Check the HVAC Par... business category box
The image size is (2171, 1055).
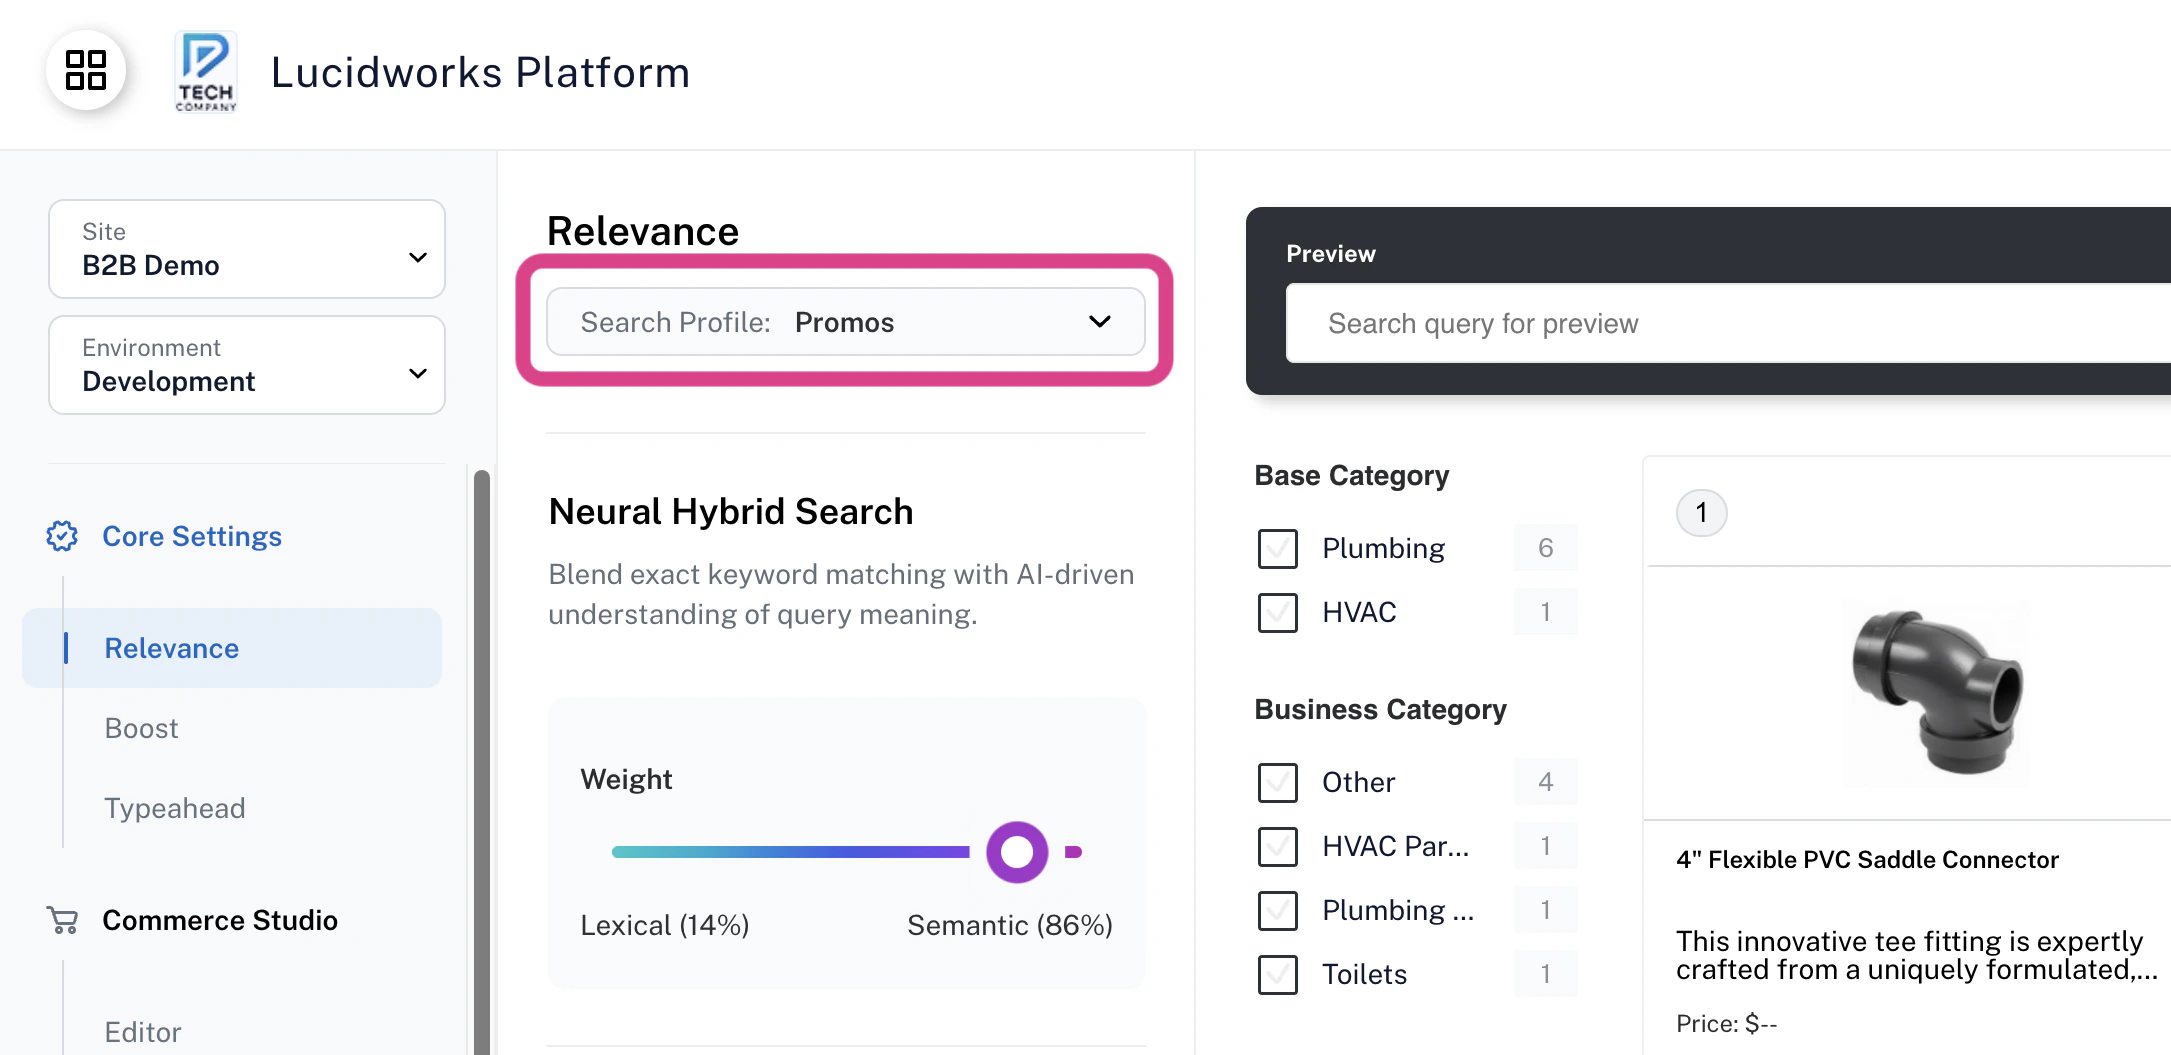coord(1278,846)
